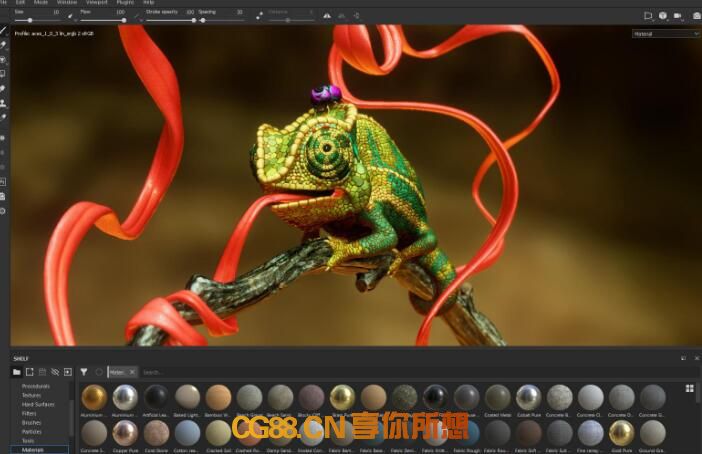
Task: Select the Material picker tool in left toolbar
Action: [3, 117]
